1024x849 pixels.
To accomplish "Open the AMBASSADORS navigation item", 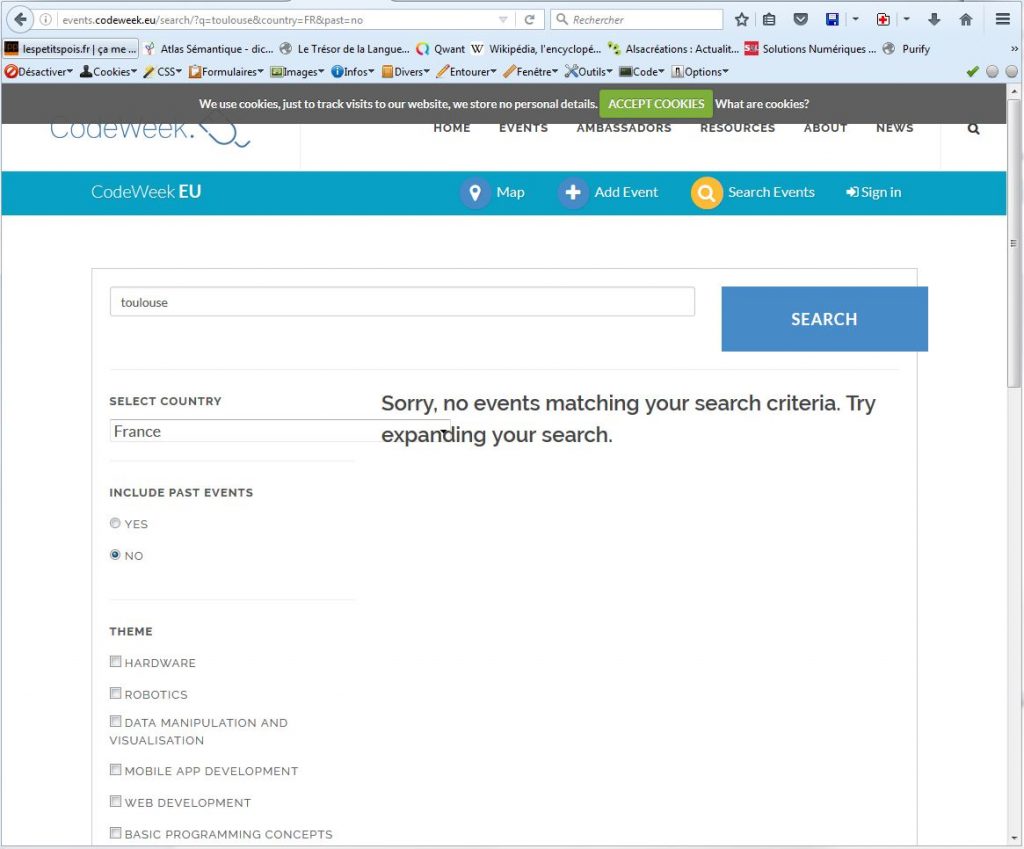I will 624,129.
